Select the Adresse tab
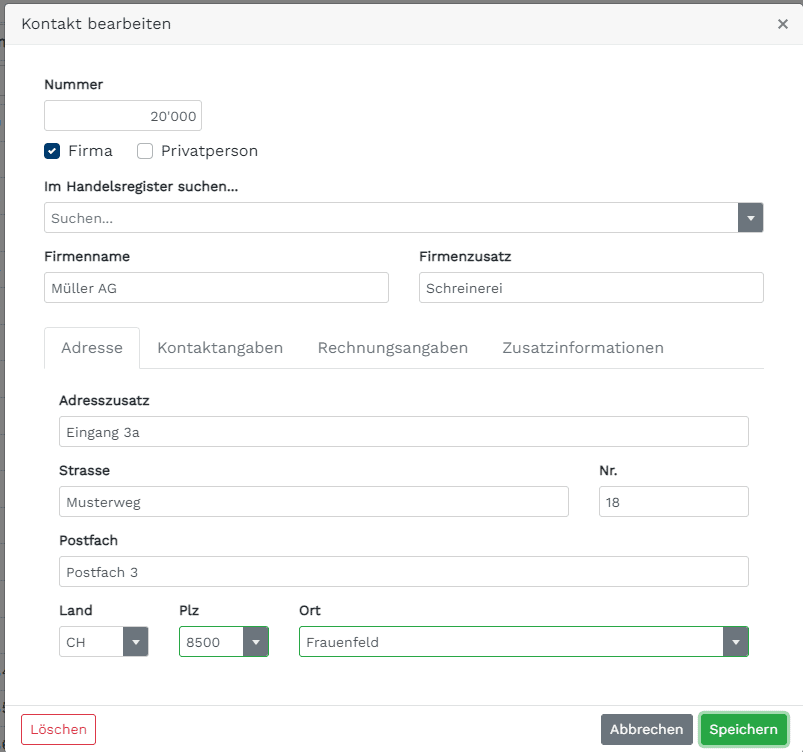The image size is (803, 752). pyautogui.click(x=92, y=348)
